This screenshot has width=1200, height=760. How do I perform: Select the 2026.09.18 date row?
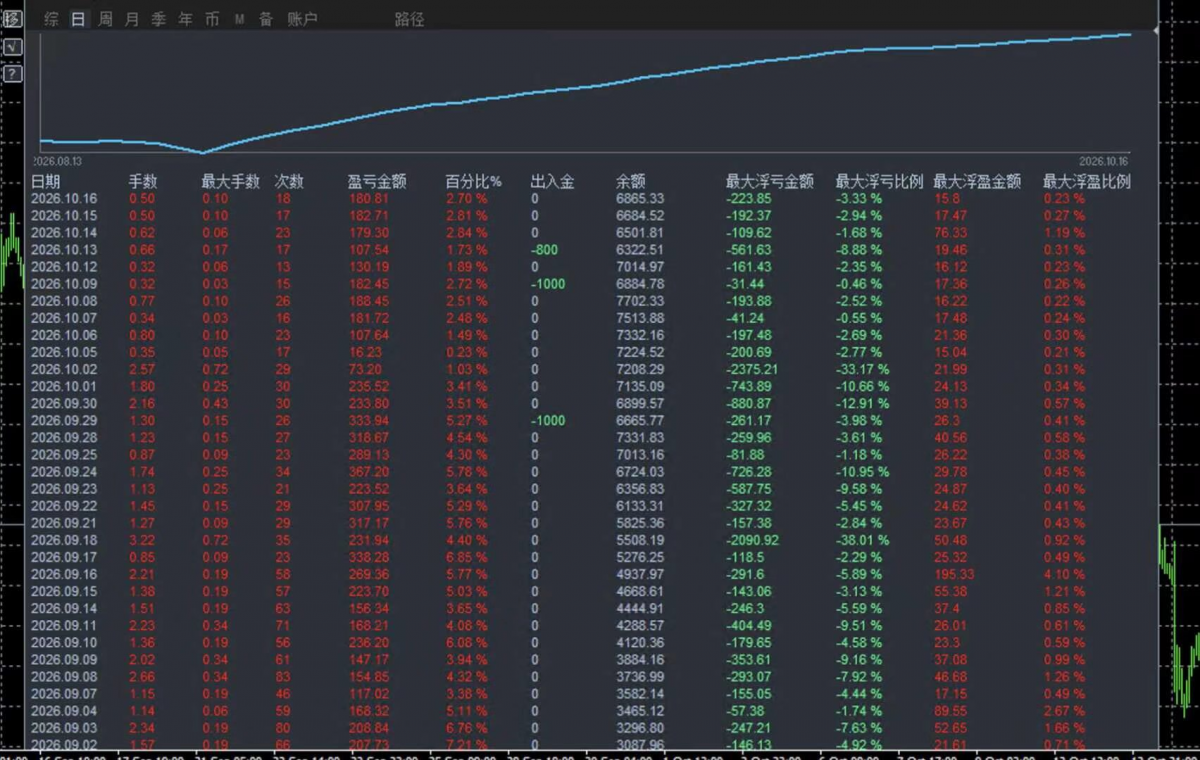point(64,540)
